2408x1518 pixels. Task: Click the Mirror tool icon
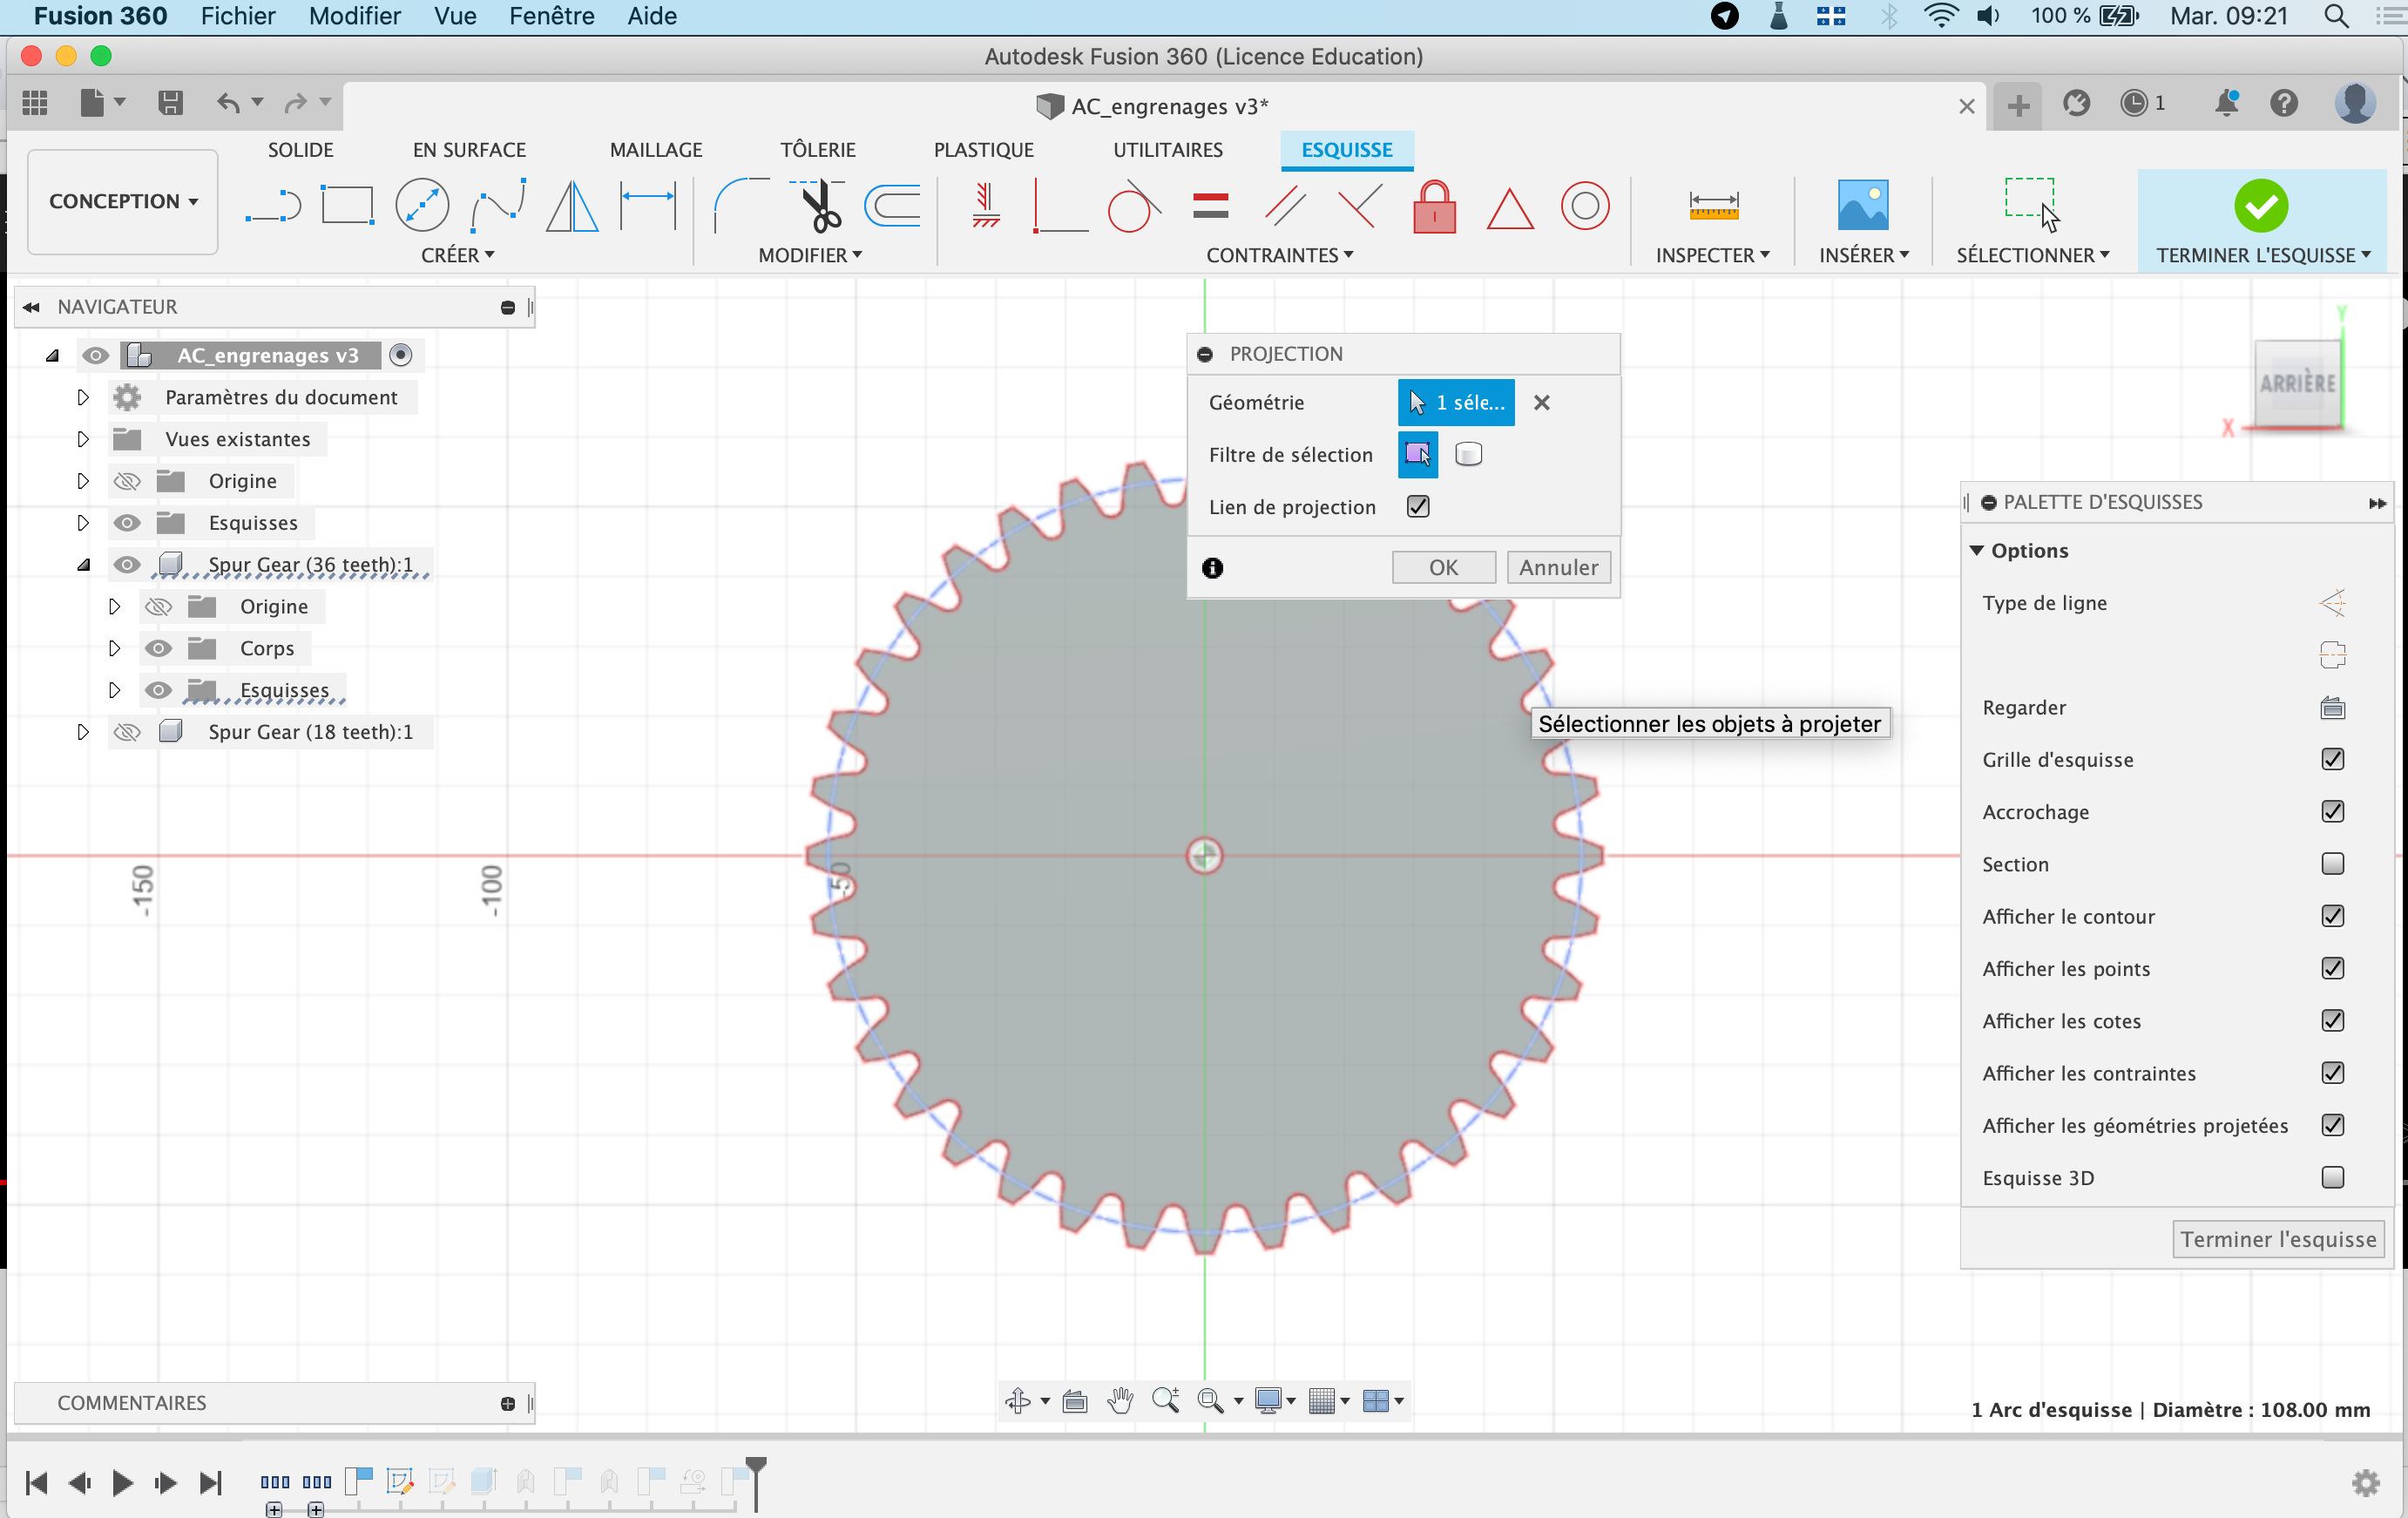(572, 206)
